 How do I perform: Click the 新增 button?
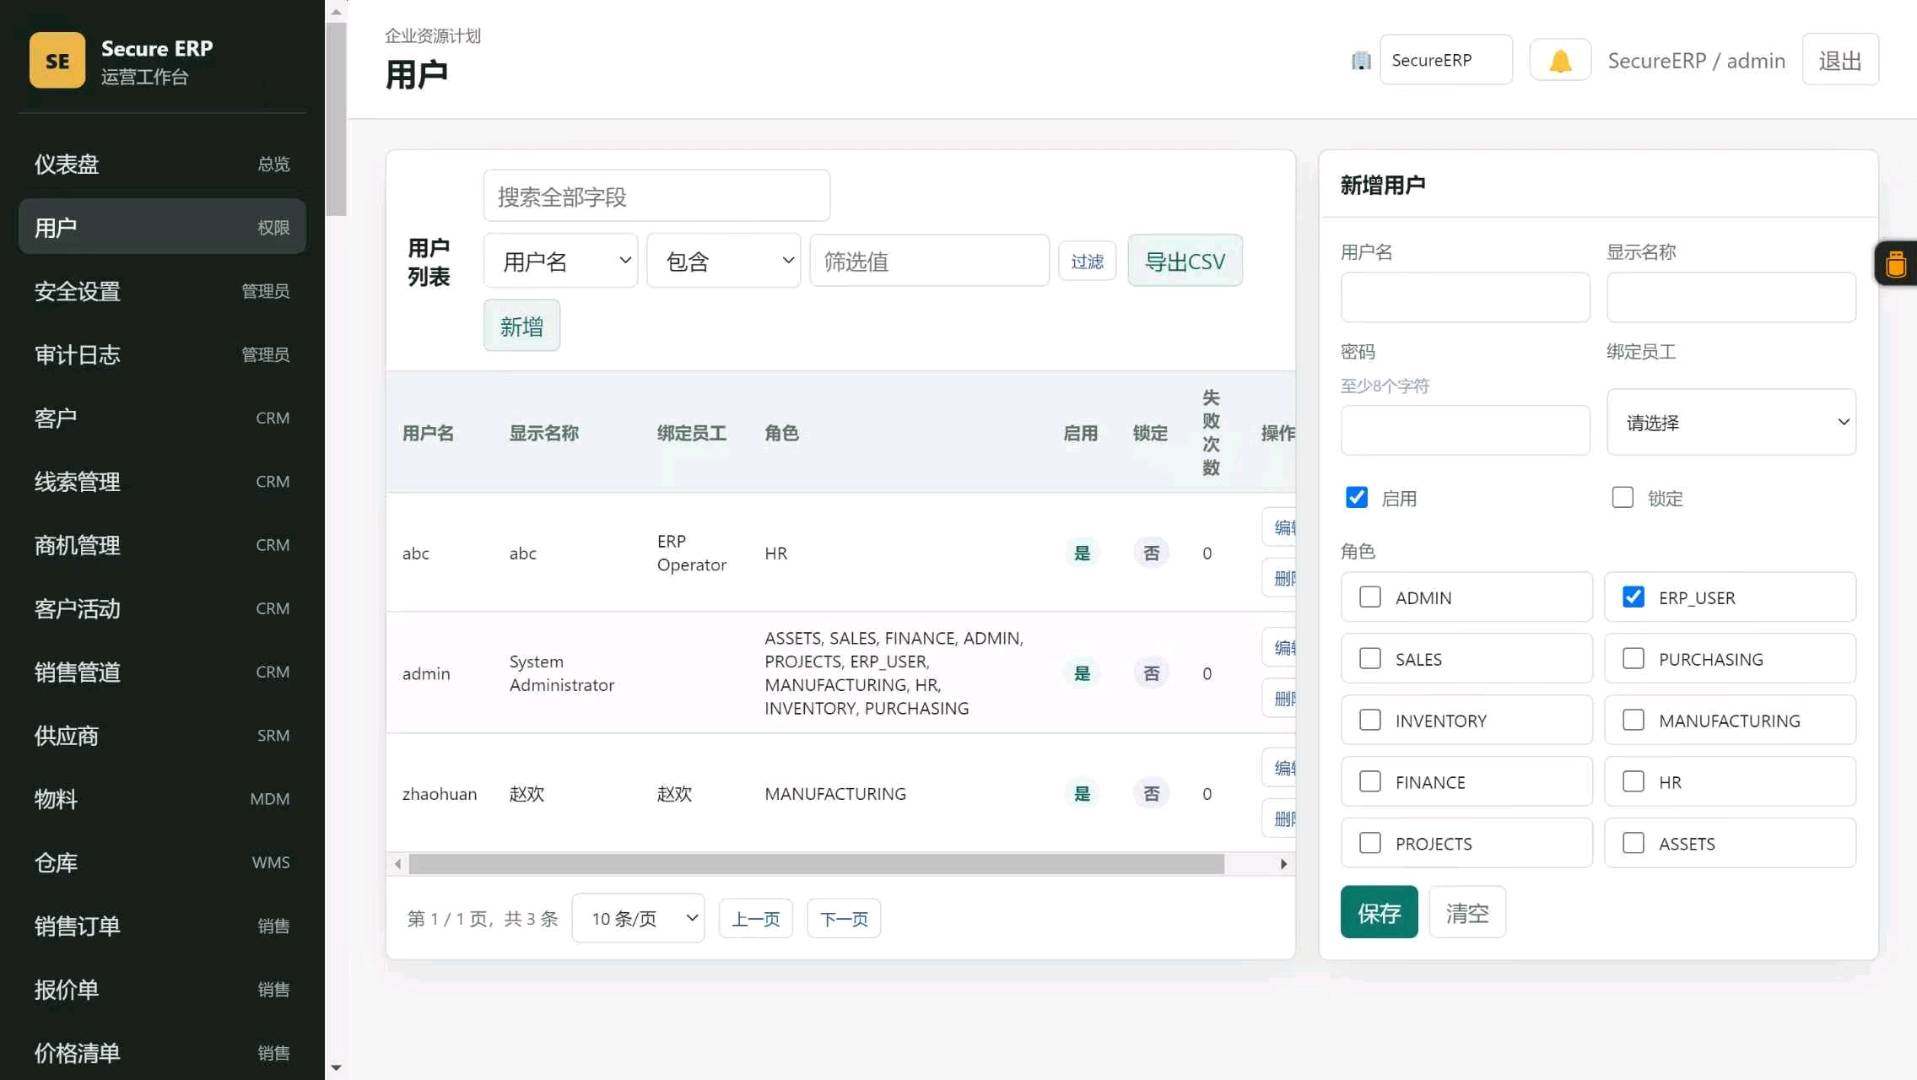(521, 326)
